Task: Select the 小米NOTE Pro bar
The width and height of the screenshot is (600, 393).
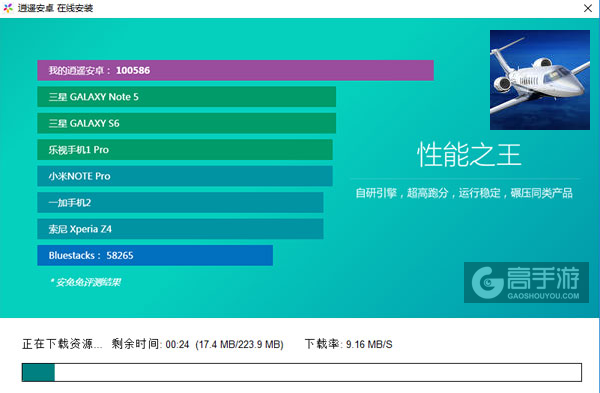Action: (185, 176)
